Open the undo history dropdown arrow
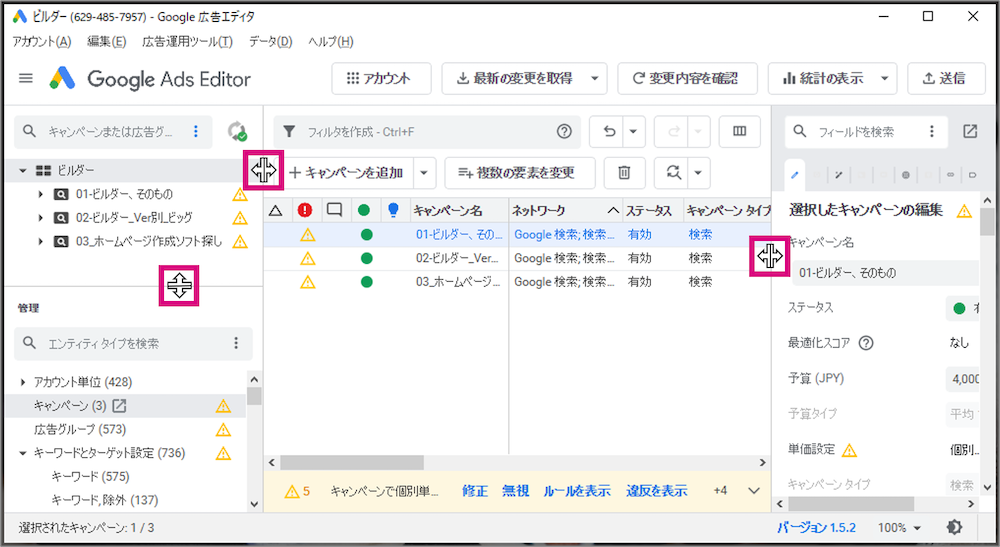This screenshot has height=547, width=1000. [x=633, y=131]
